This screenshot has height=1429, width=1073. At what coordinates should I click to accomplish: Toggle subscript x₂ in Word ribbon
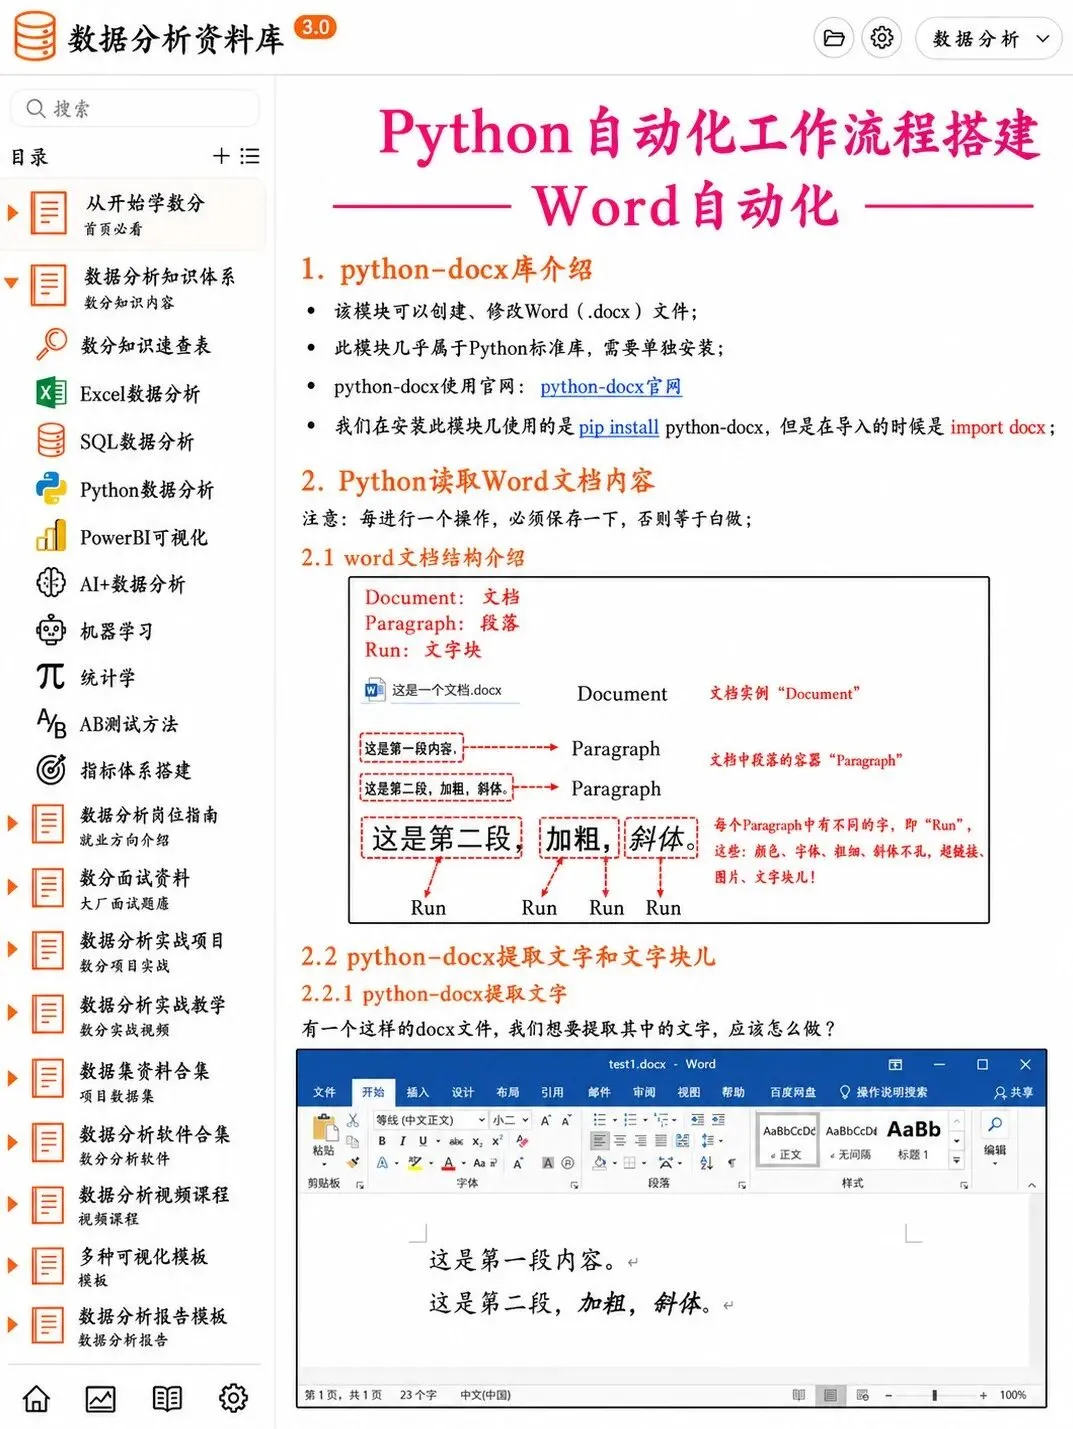pos(477,1141)
